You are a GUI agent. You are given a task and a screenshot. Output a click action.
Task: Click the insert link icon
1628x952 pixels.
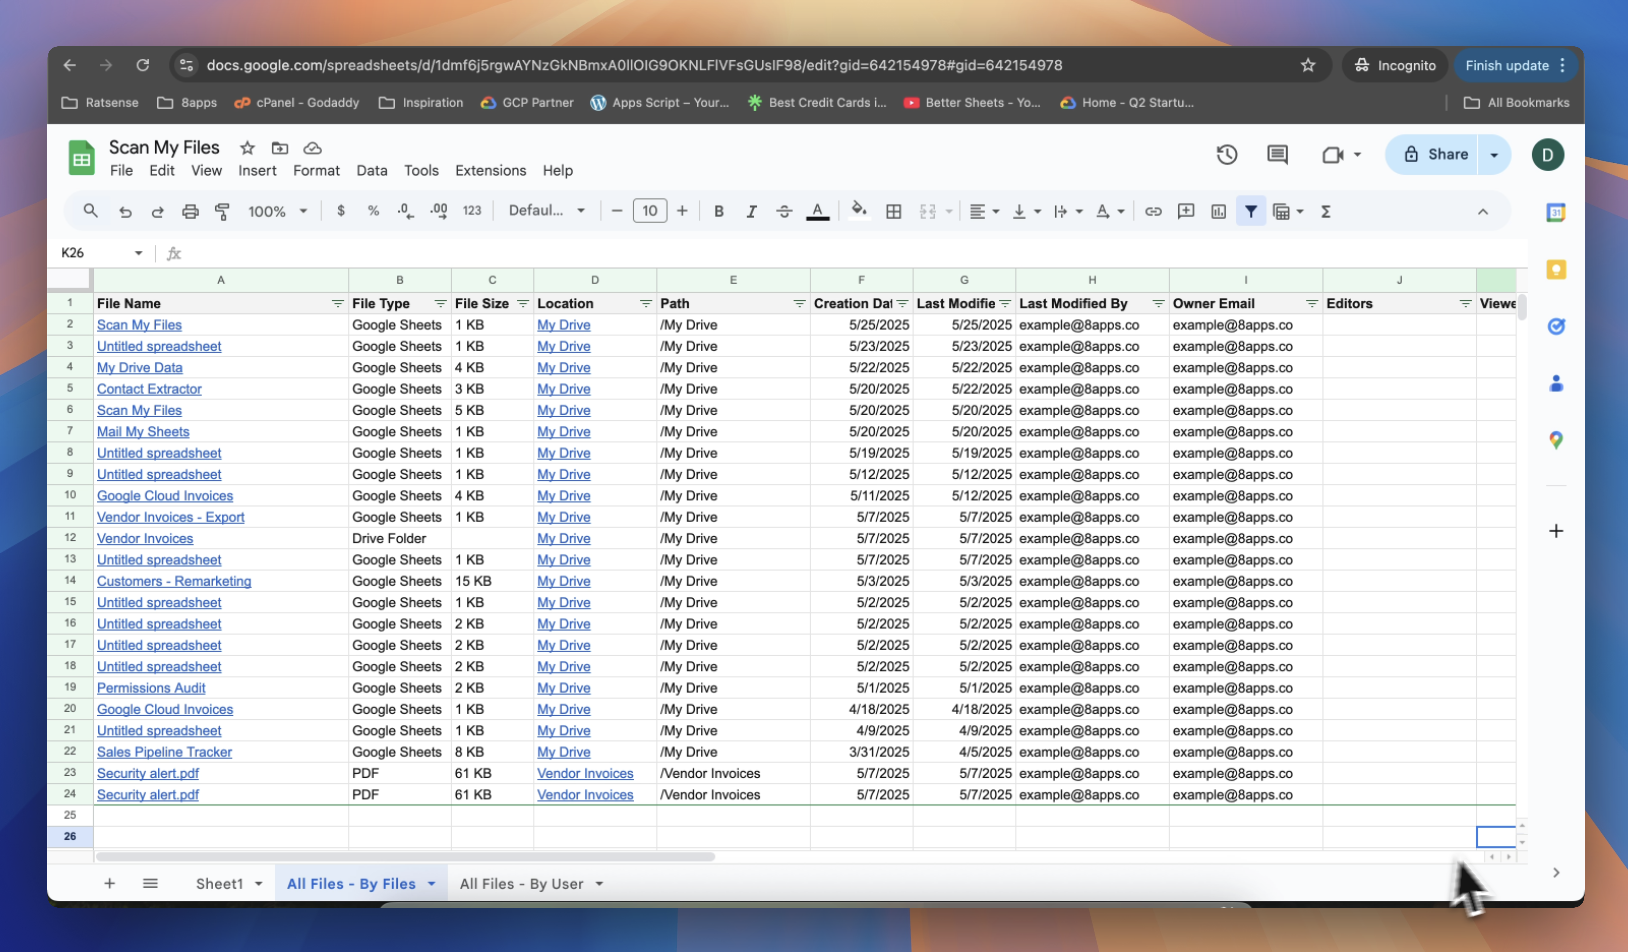1153,211
